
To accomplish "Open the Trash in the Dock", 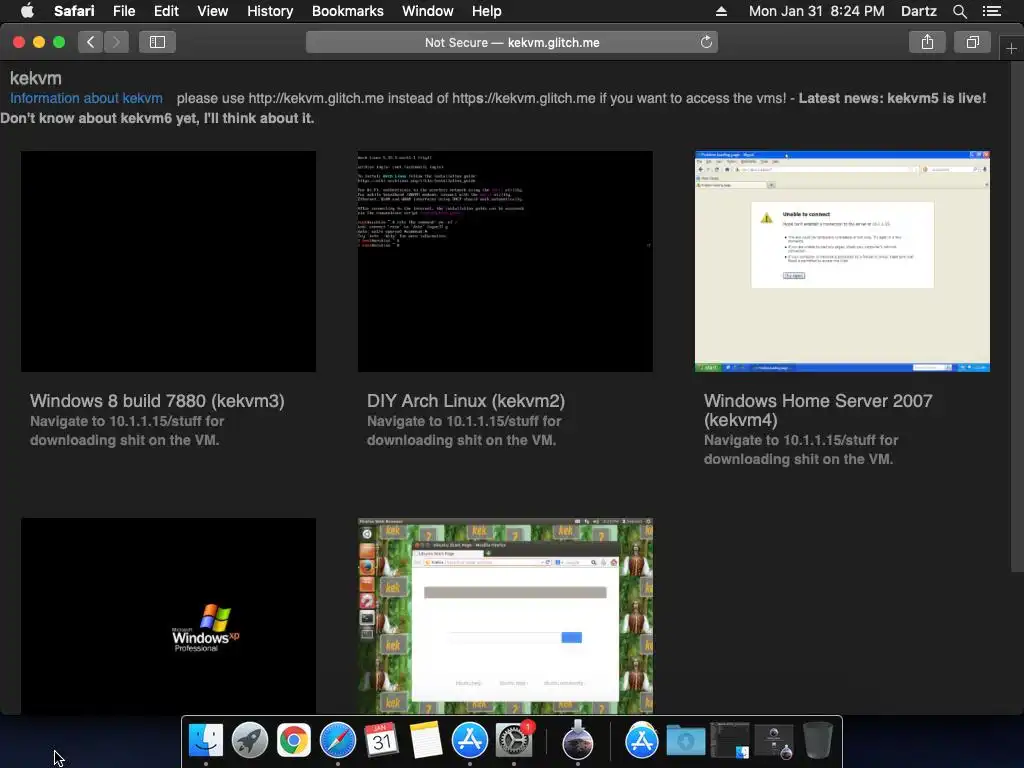I will click(818, 740).
